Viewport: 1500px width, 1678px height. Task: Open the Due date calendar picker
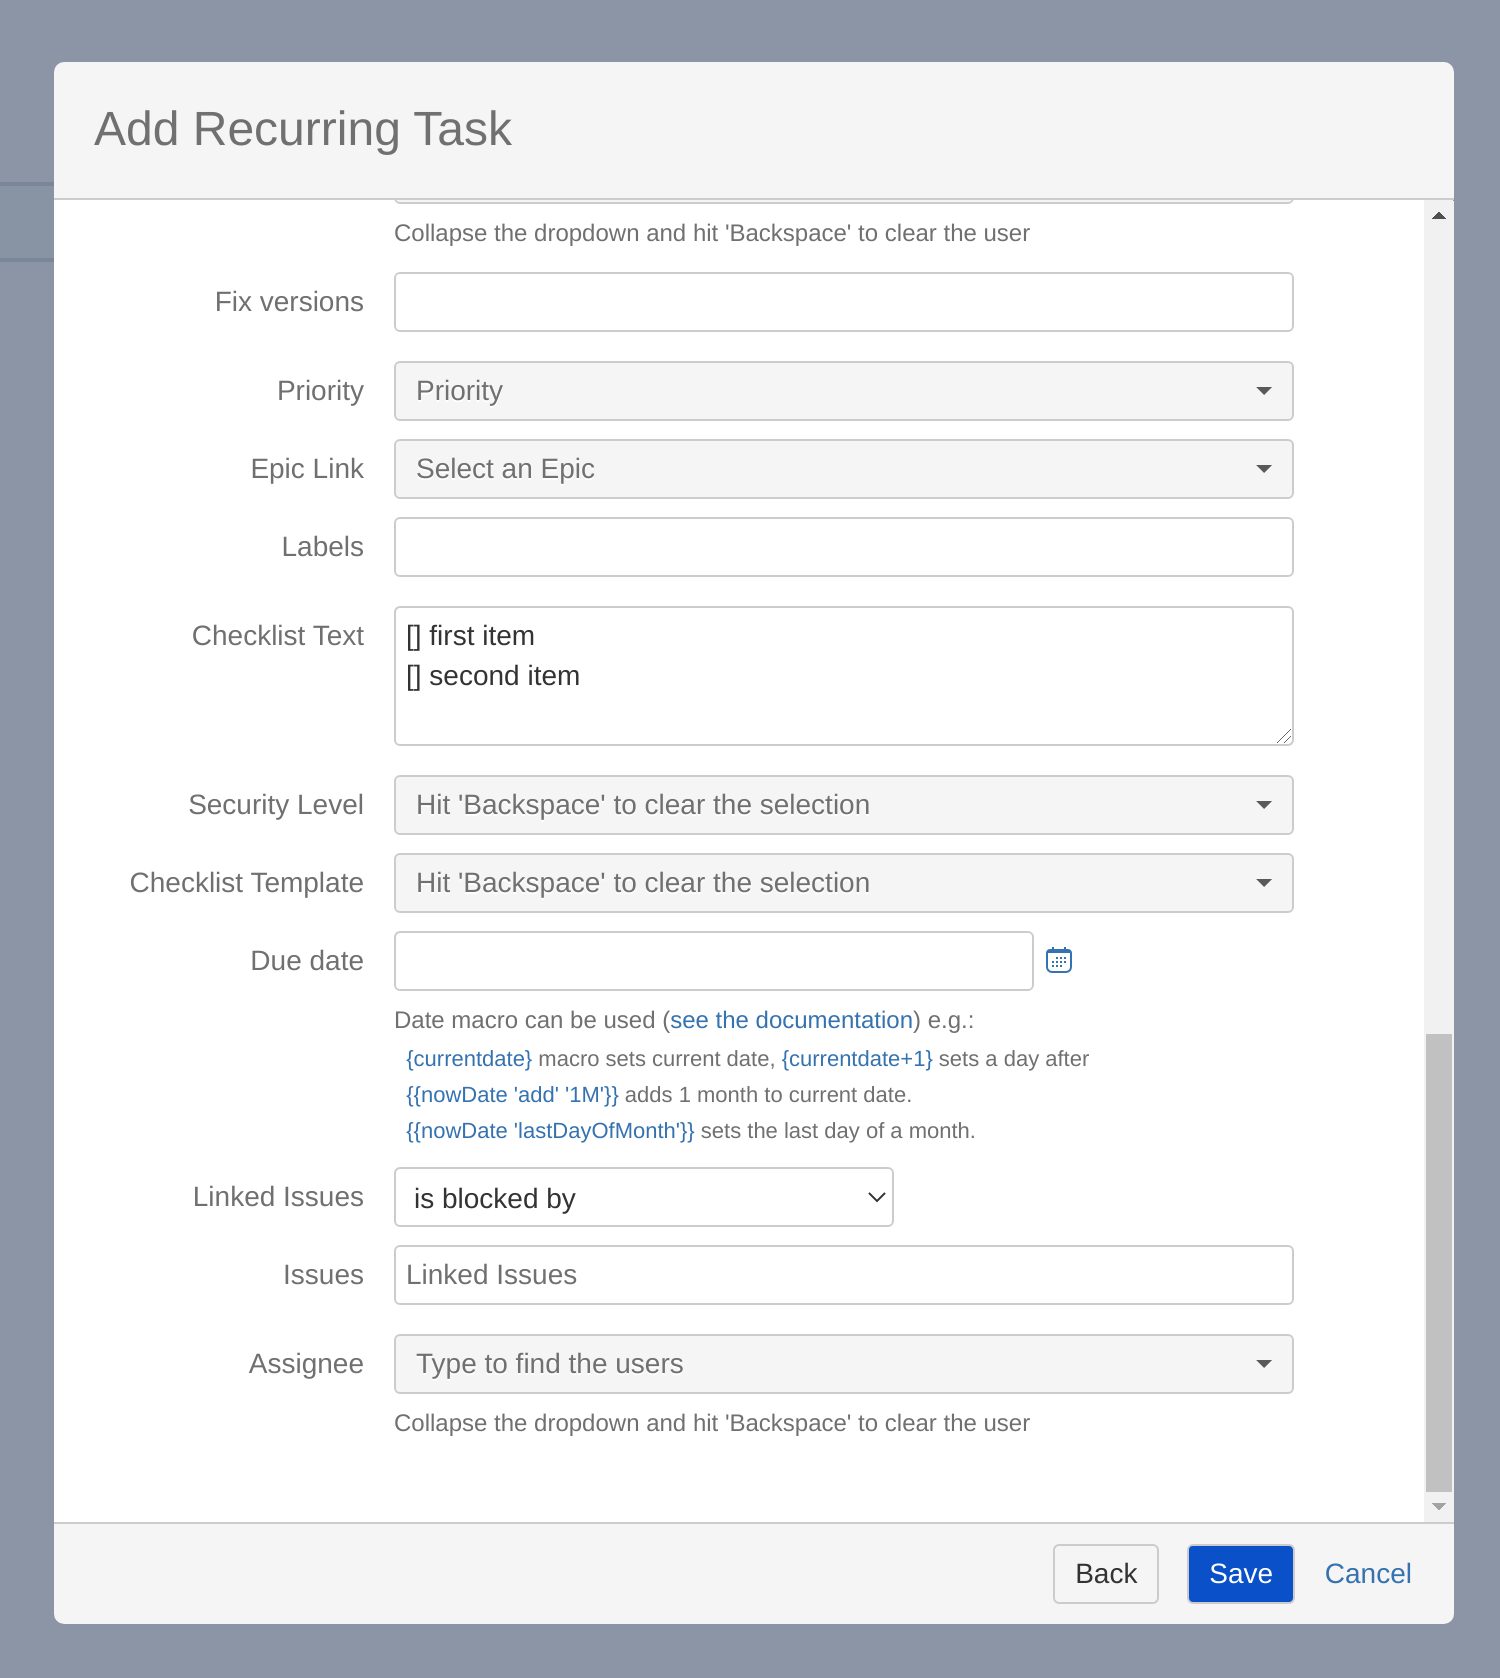[1058, 961]
